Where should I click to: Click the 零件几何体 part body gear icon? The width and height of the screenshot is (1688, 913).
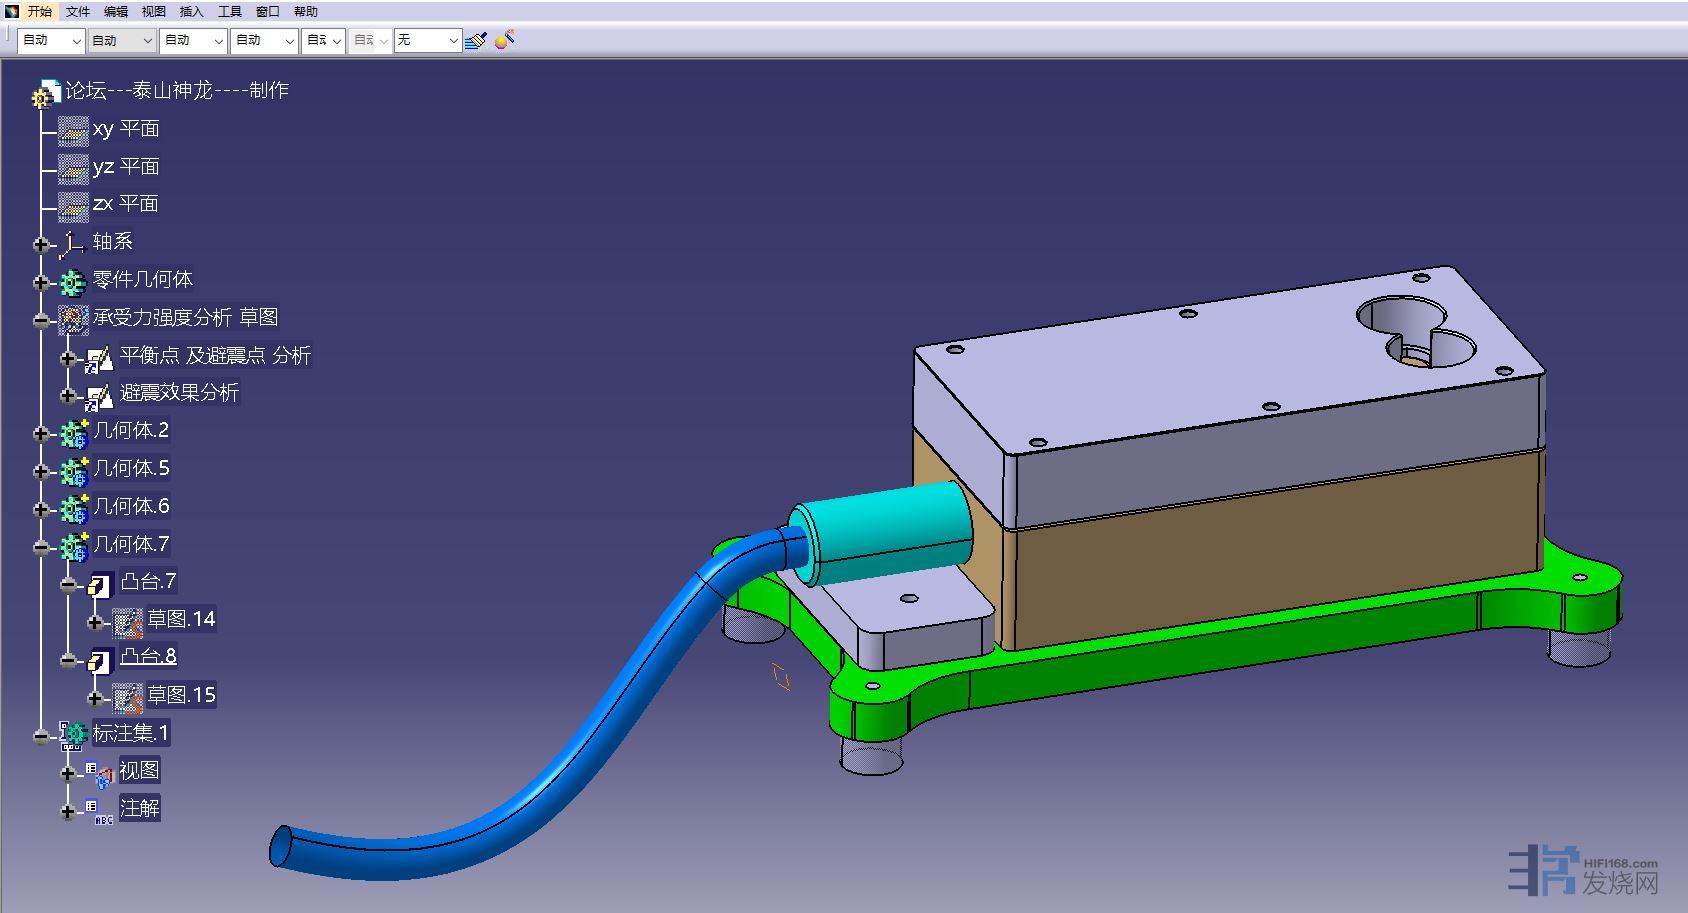click(73, 281)
